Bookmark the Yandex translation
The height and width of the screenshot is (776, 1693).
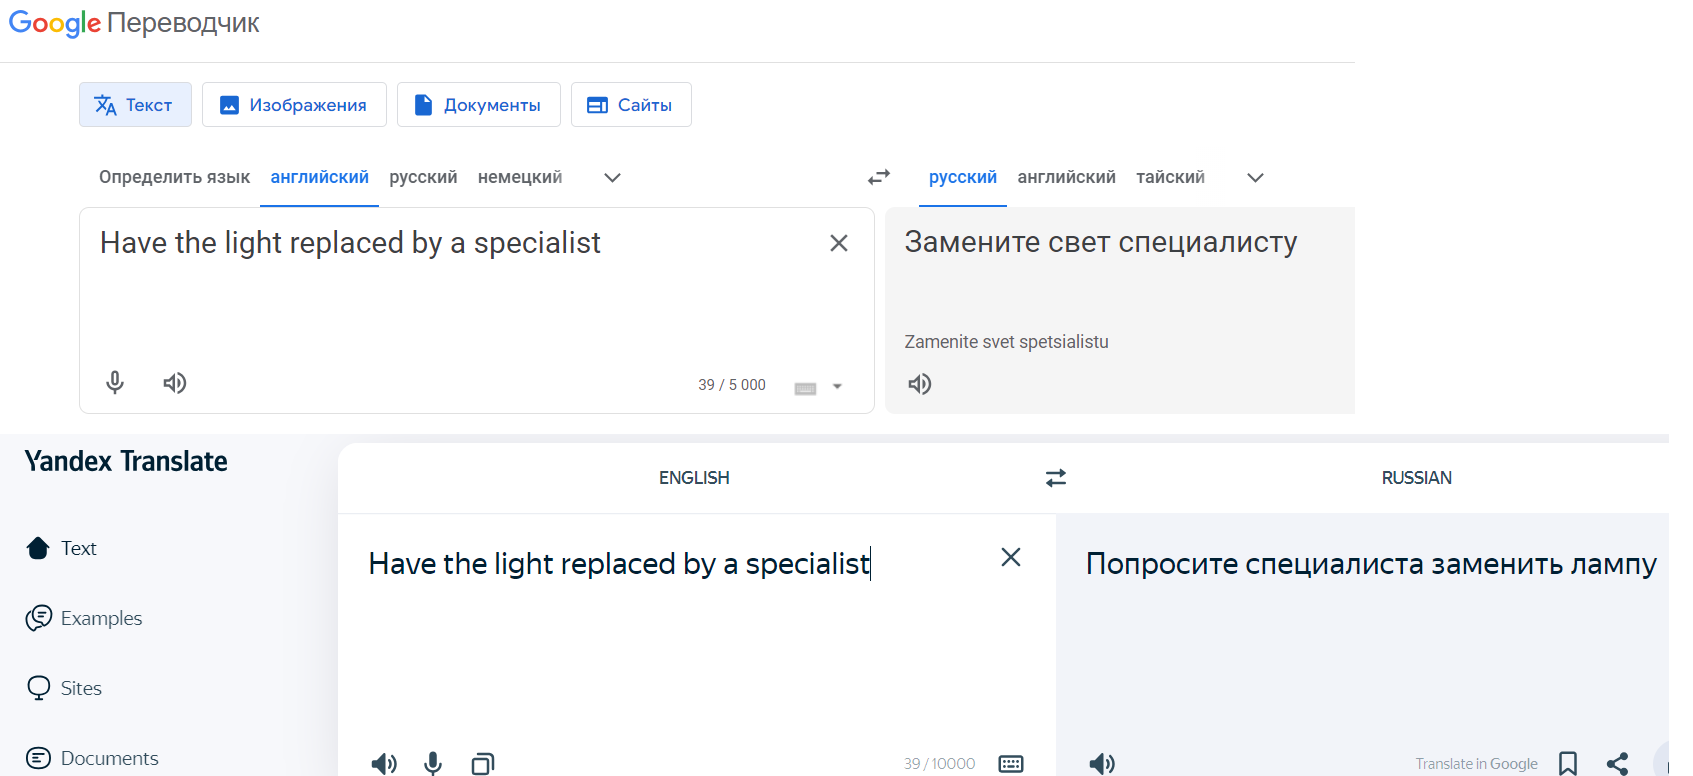[1568, 764]
